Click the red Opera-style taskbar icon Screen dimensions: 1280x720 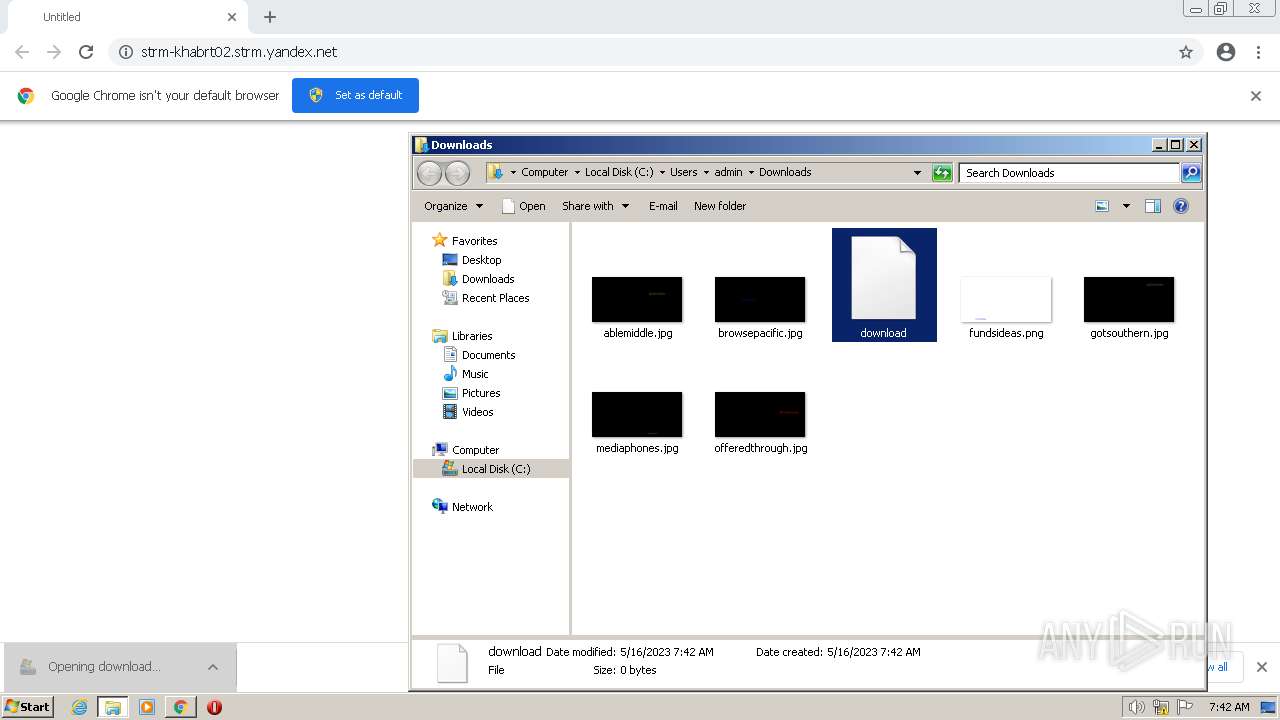214,707
